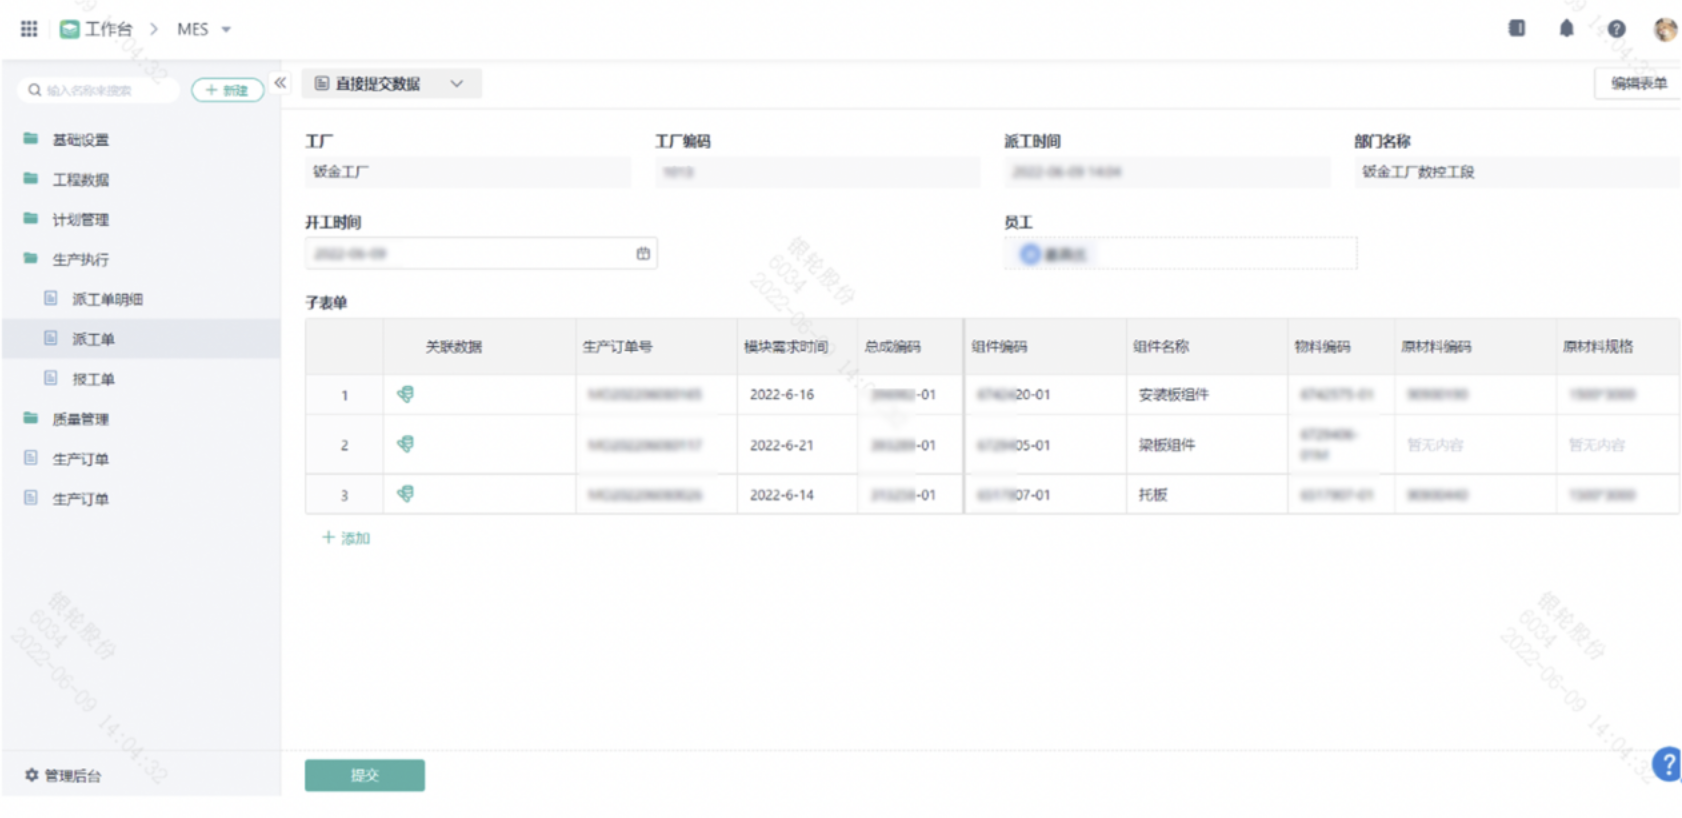Click the 生产订单号 column header

pos(656,347)
